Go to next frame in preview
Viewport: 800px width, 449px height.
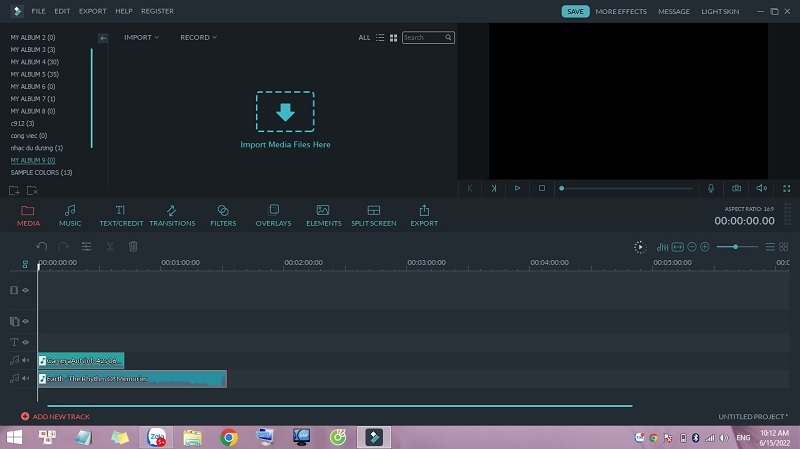pos(493,188)
